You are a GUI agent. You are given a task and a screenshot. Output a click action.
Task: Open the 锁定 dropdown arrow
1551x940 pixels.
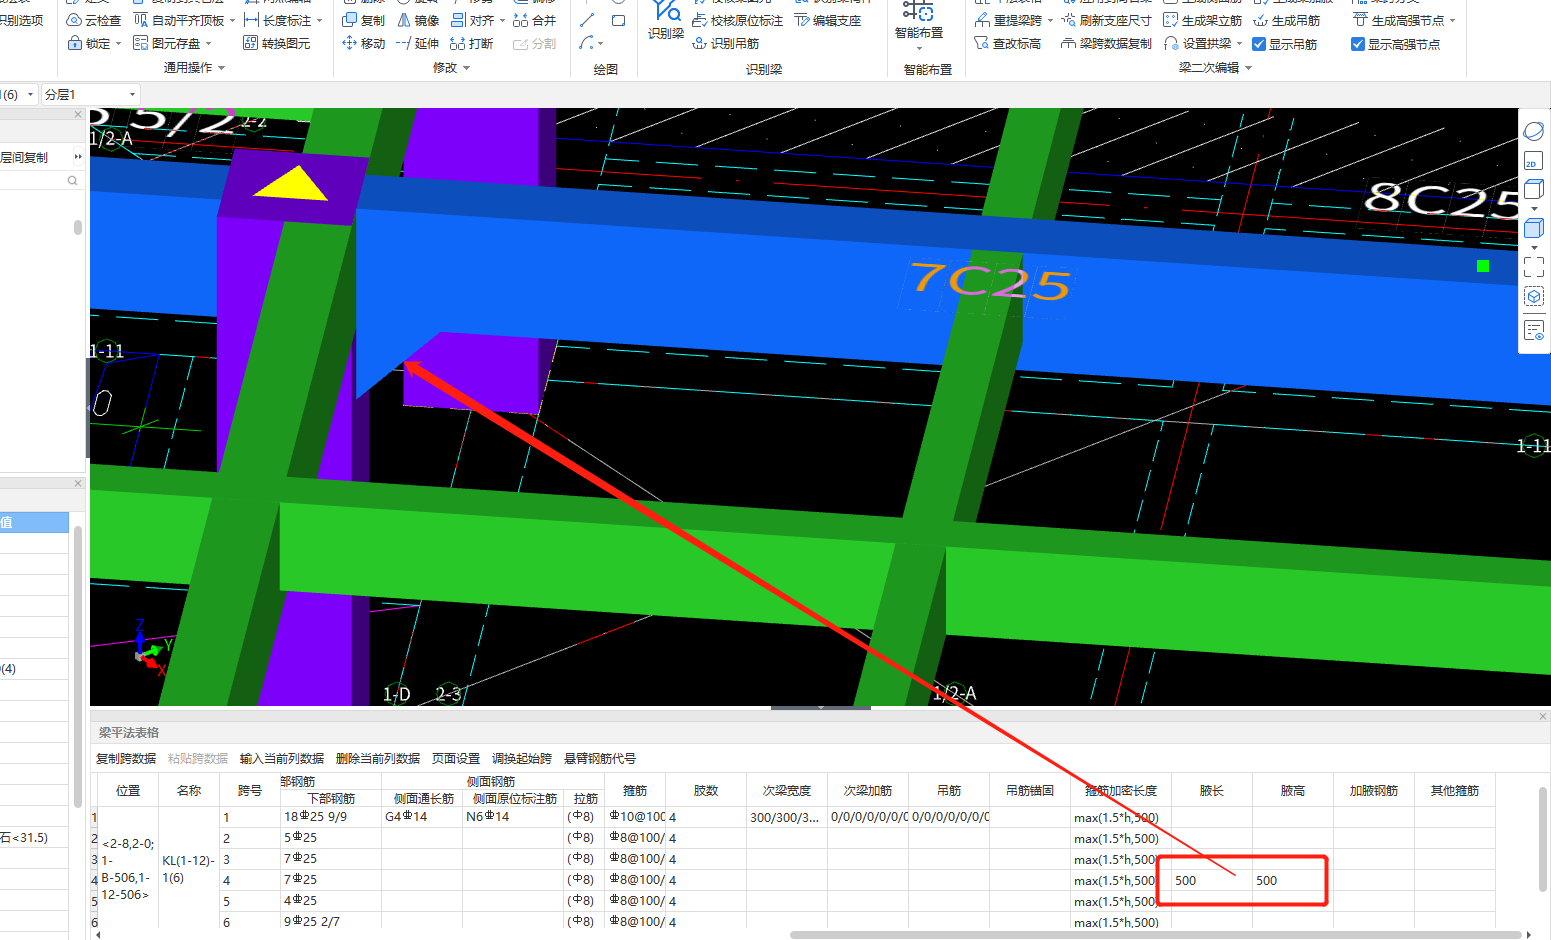pos(118,44)
